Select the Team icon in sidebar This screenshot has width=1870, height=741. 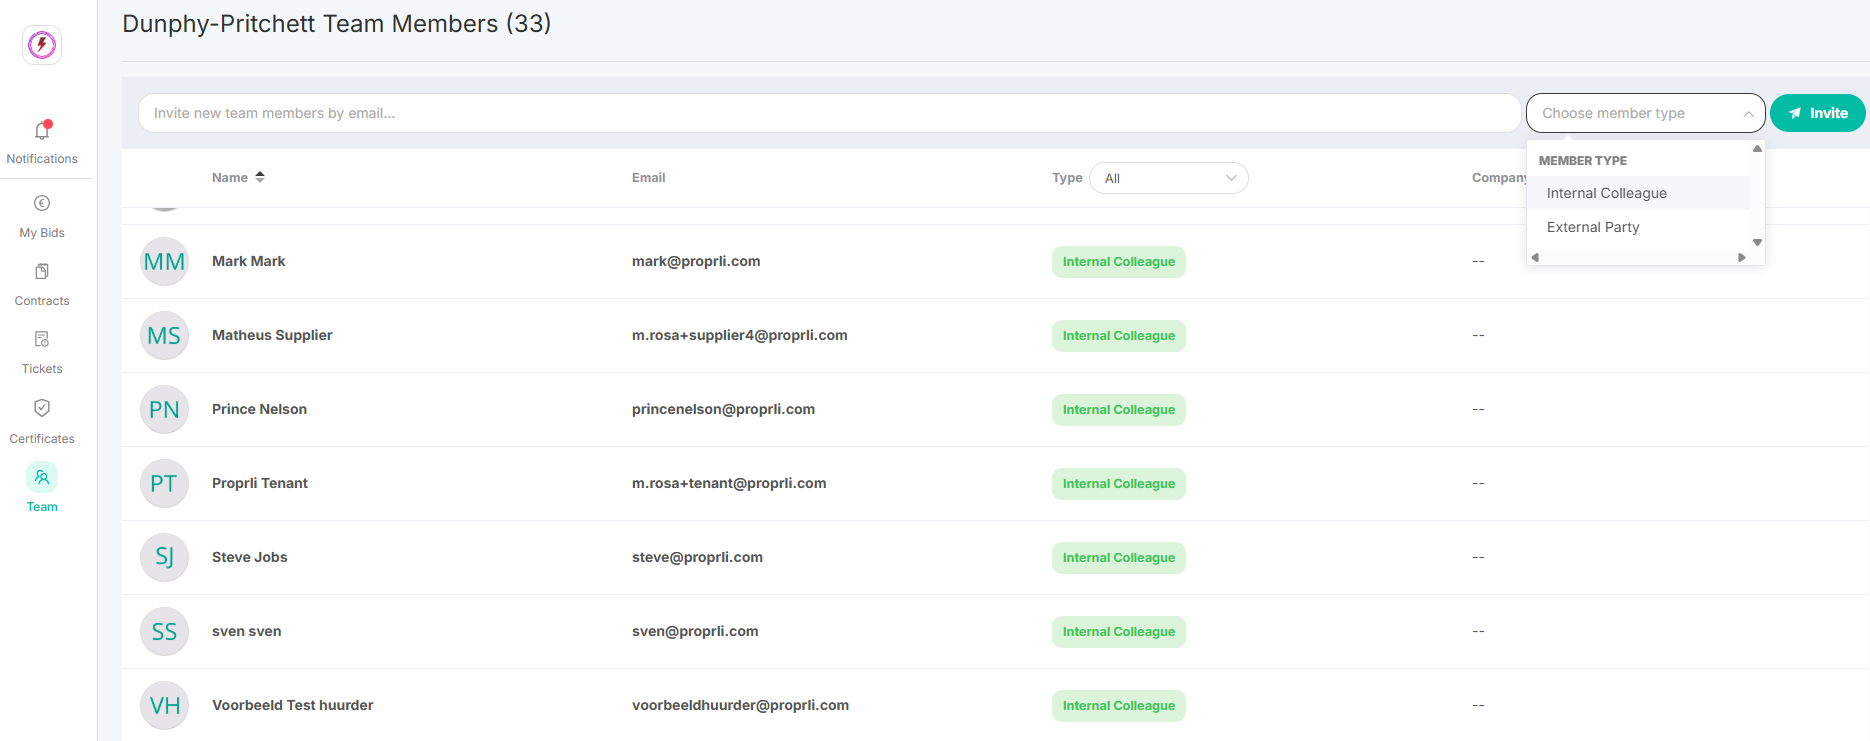(x=42, y=477)
